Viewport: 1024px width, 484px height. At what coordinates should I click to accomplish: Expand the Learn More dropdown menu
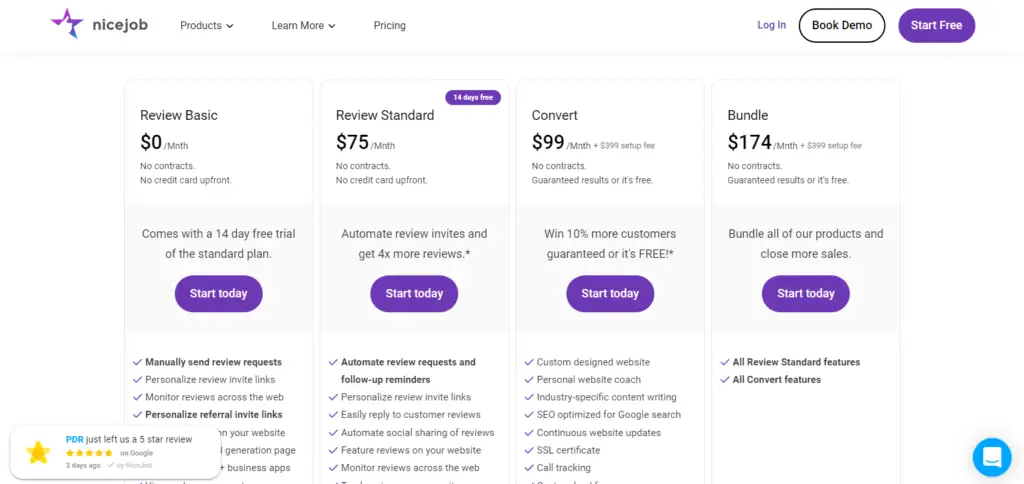(x=303, y=25)
